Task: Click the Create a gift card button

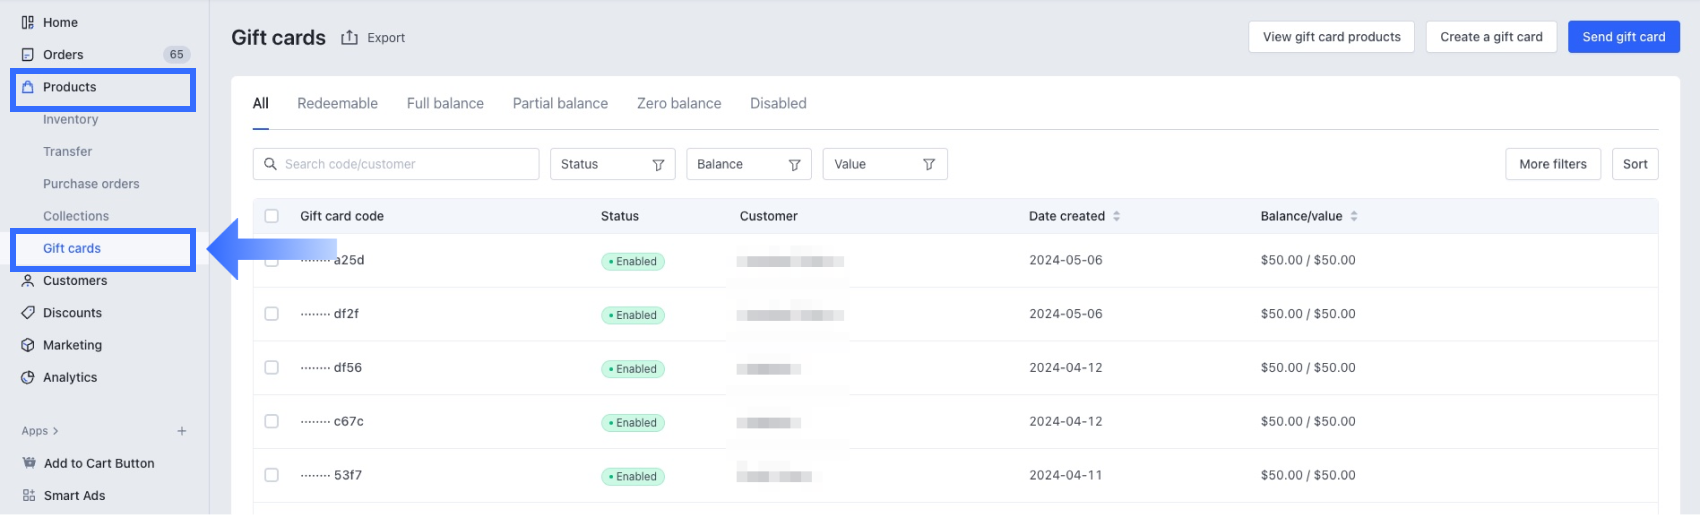Action: pos(1491,37)
